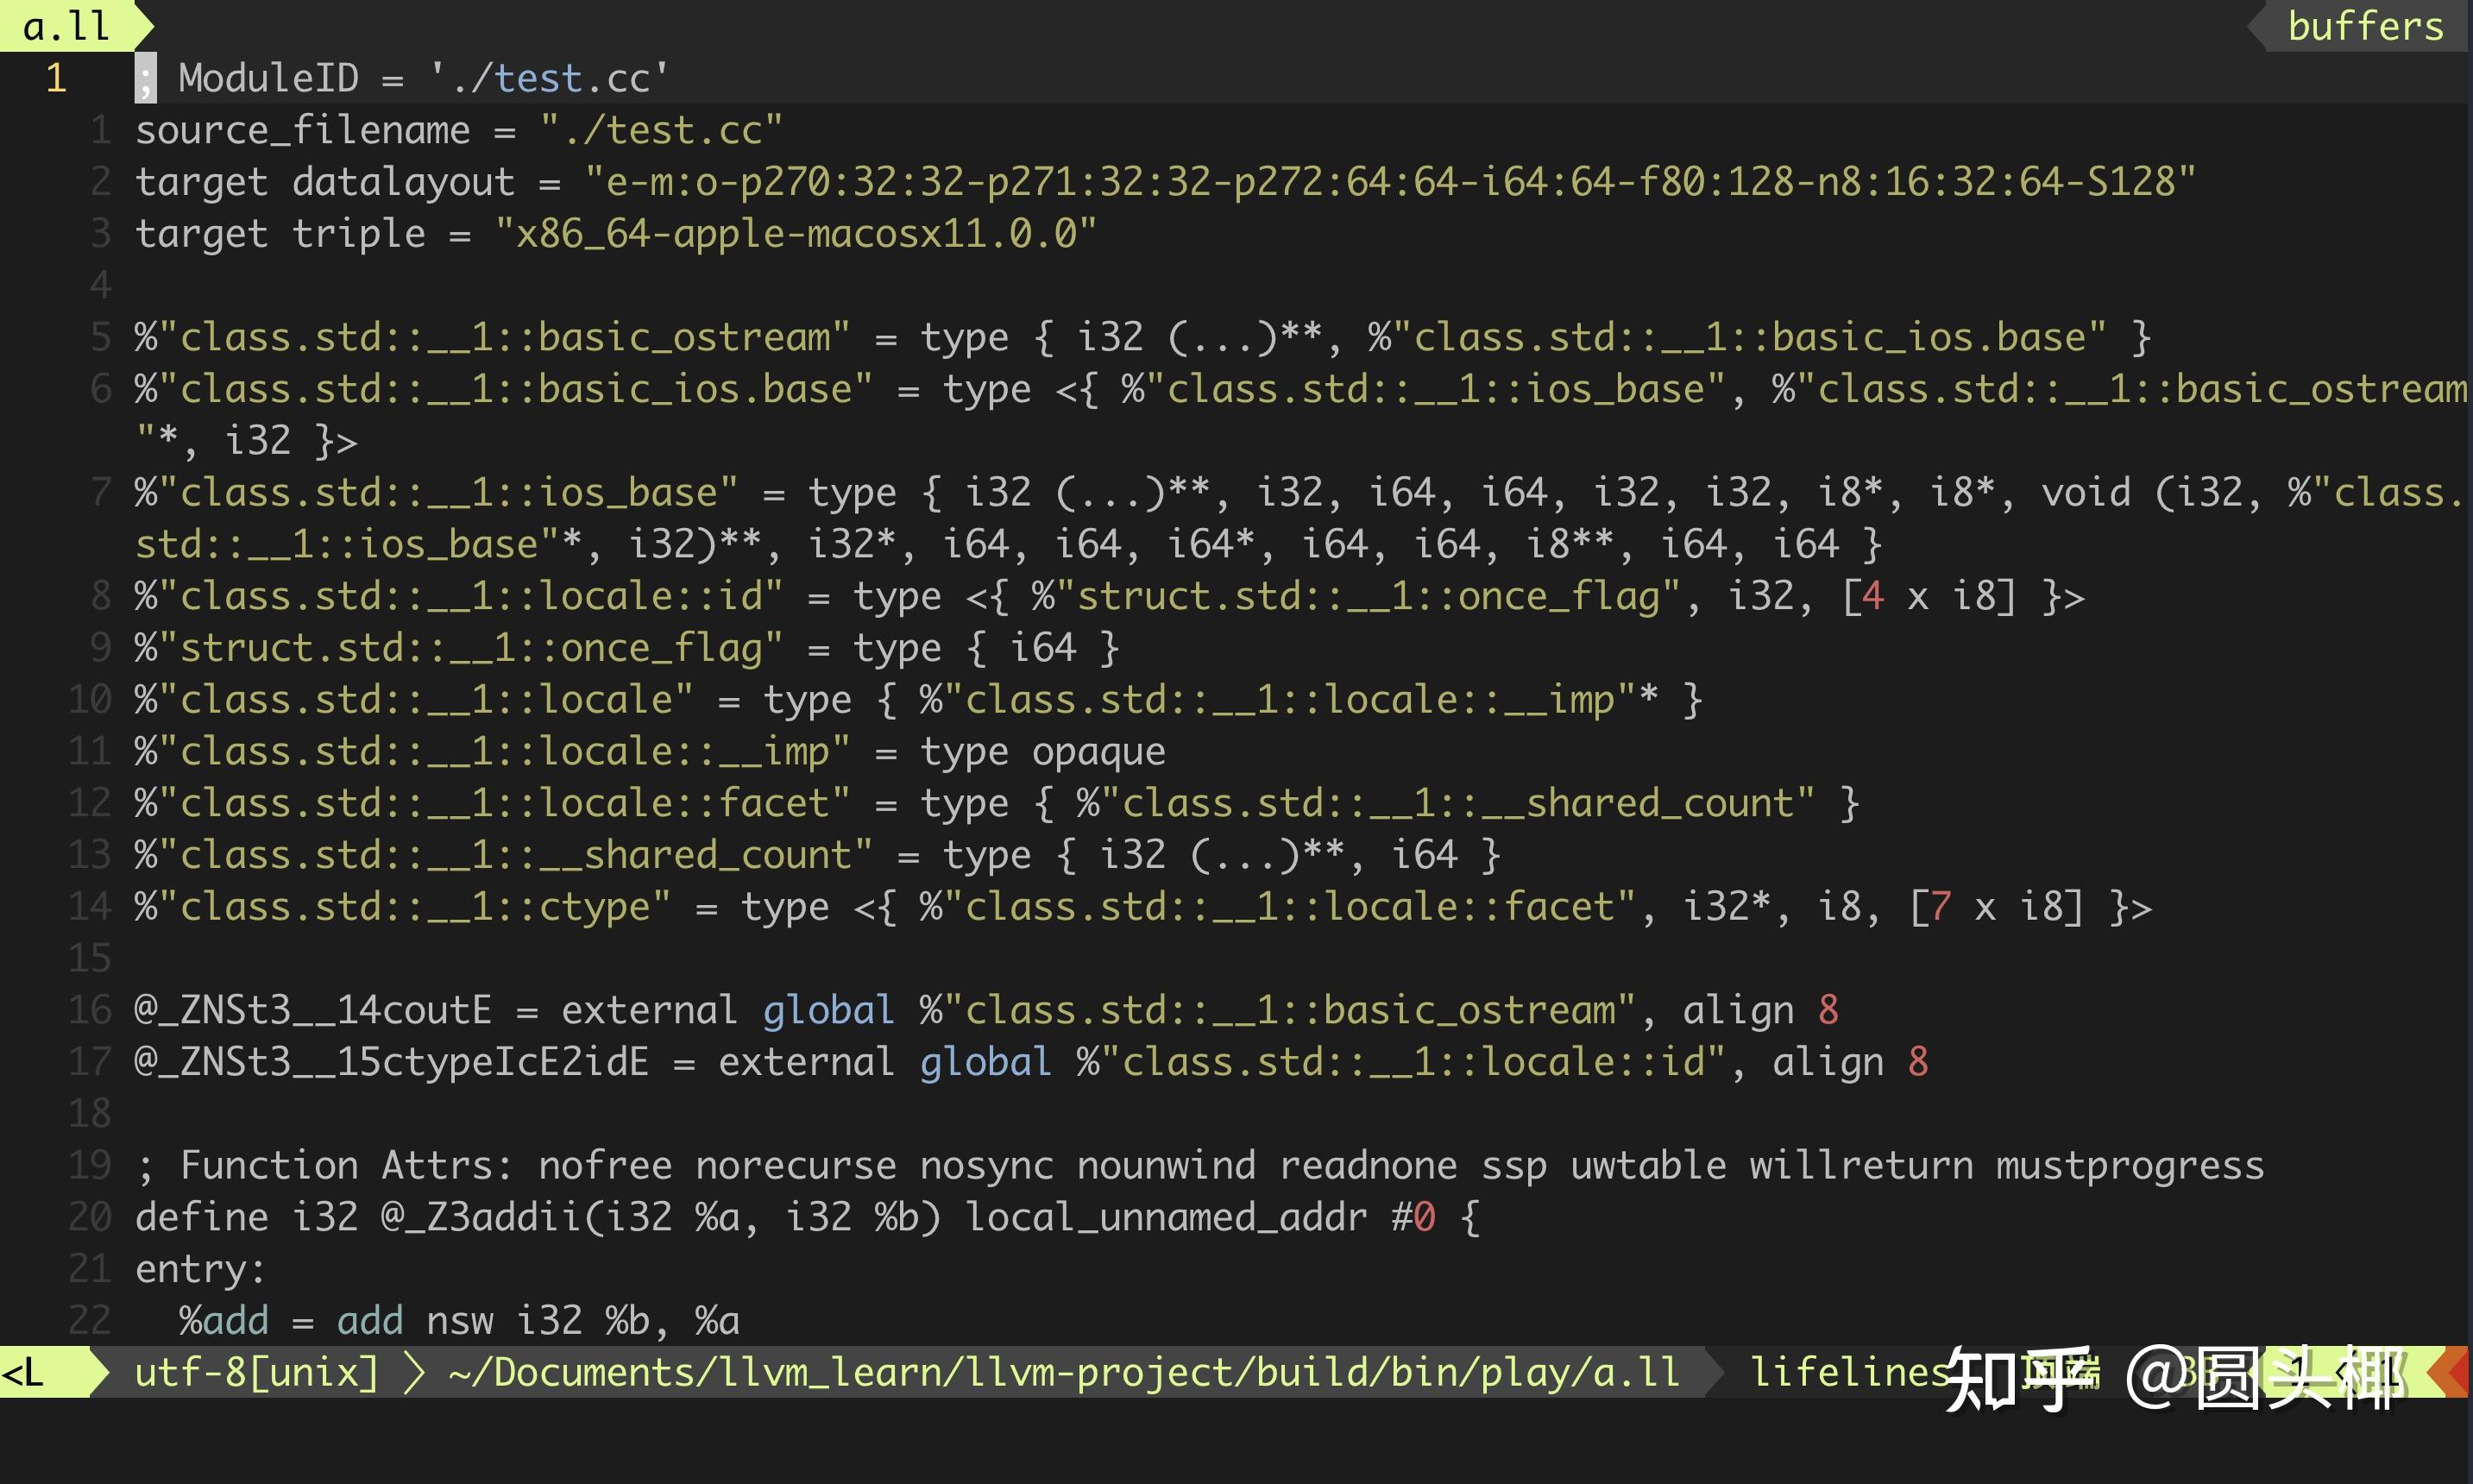The image size is (2473, 1484).
Task: Click the file path in the status line
Action: click(1064, 1373)
